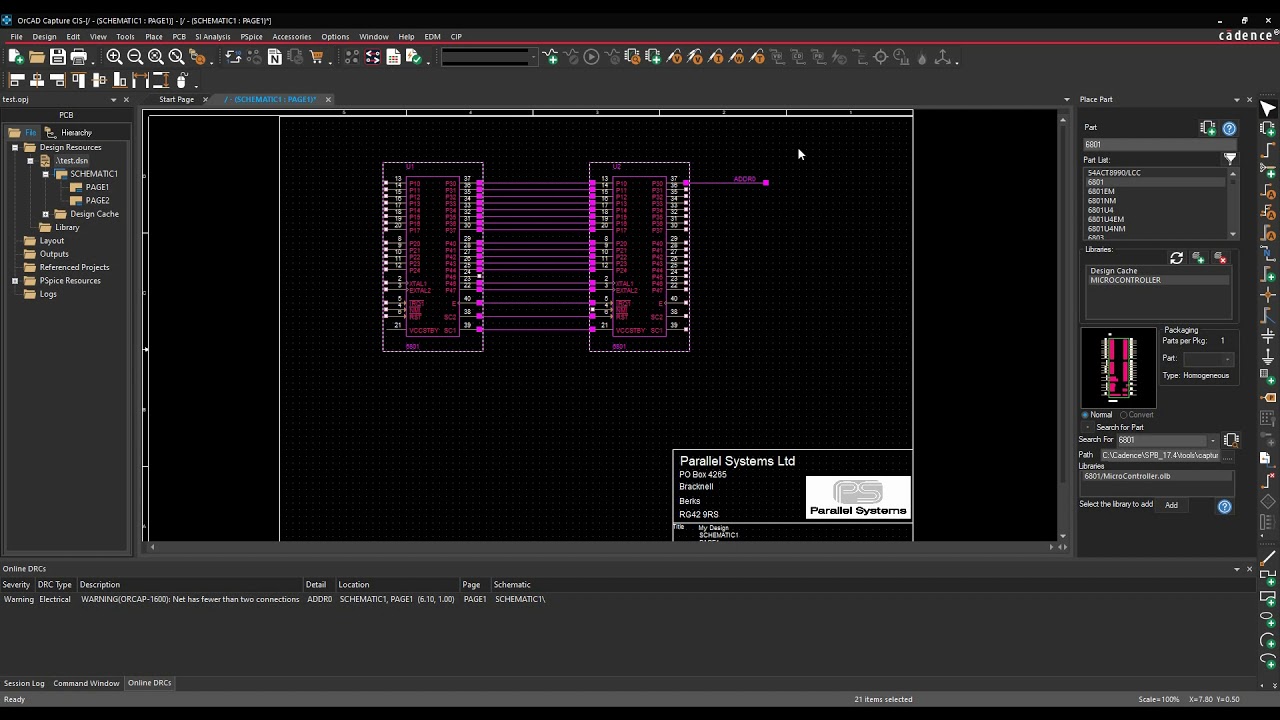
Task: Click the ORCAP-1600 warning row in Online DRCs
Action: pyautogui.click(x=275, y=599)
